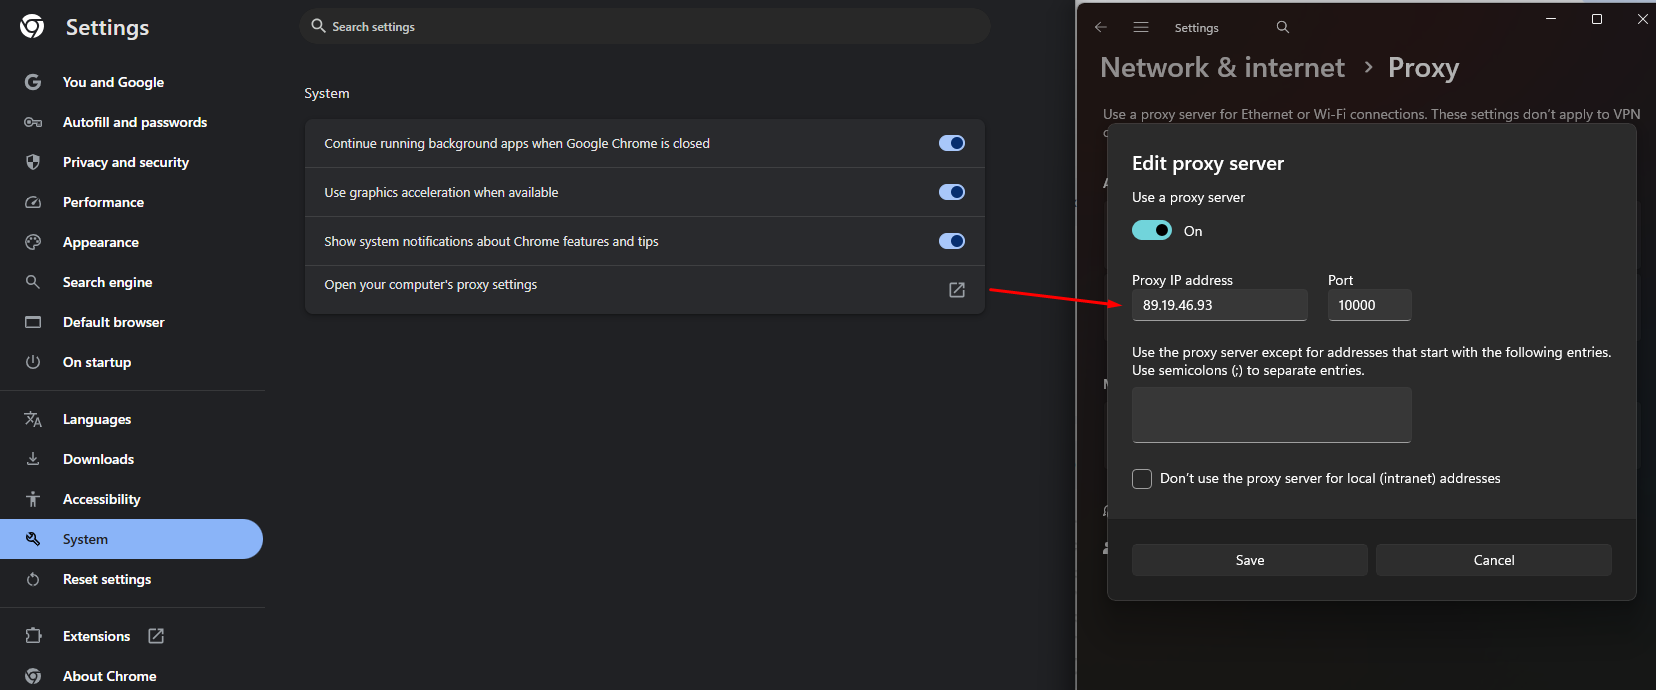Check Don't use proxy for local addresses
Image resolution: width=1656 pixels, height=690 pixels.
(1142, 479)
